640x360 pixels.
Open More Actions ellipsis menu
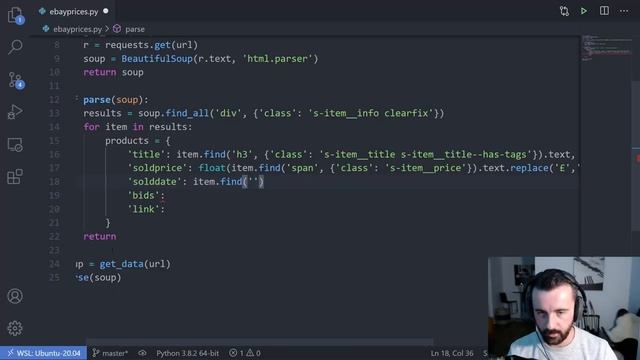(624, 11)
